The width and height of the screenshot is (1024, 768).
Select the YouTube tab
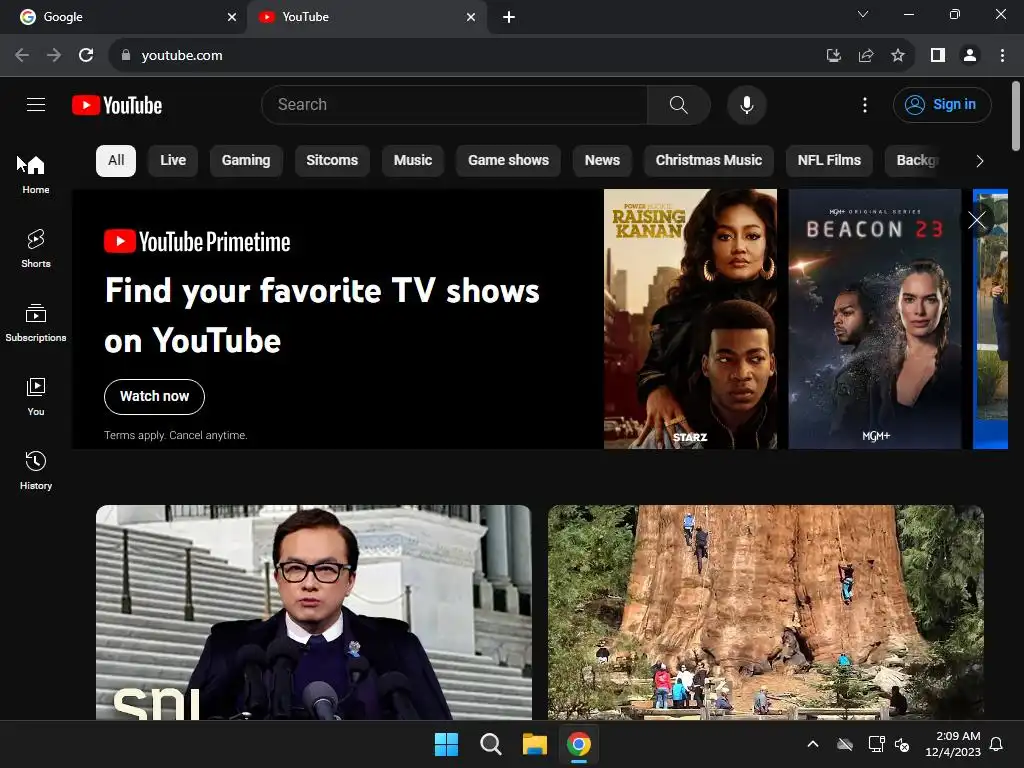click(x=366, y=17)
